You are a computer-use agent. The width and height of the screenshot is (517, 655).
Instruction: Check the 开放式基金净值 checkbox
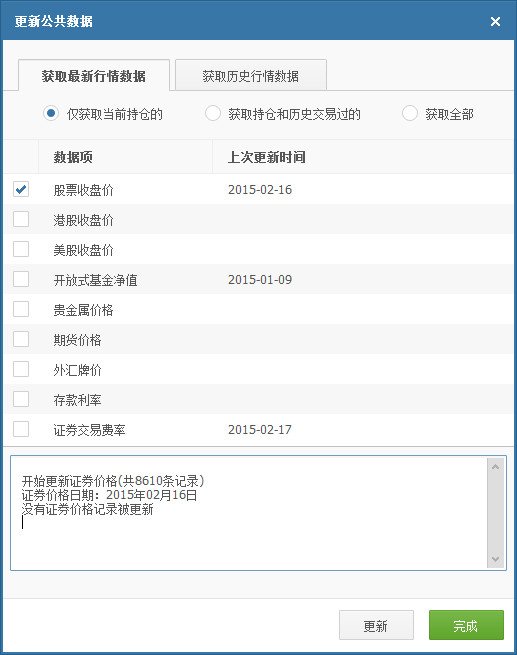tap(21, 279)
